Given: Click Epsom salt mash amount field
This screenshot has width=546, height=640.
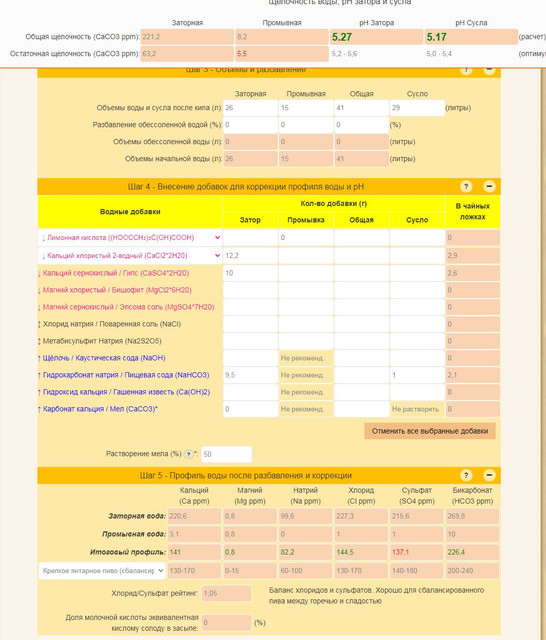Looking at the screenshot, I should click(x=250, y=307).
